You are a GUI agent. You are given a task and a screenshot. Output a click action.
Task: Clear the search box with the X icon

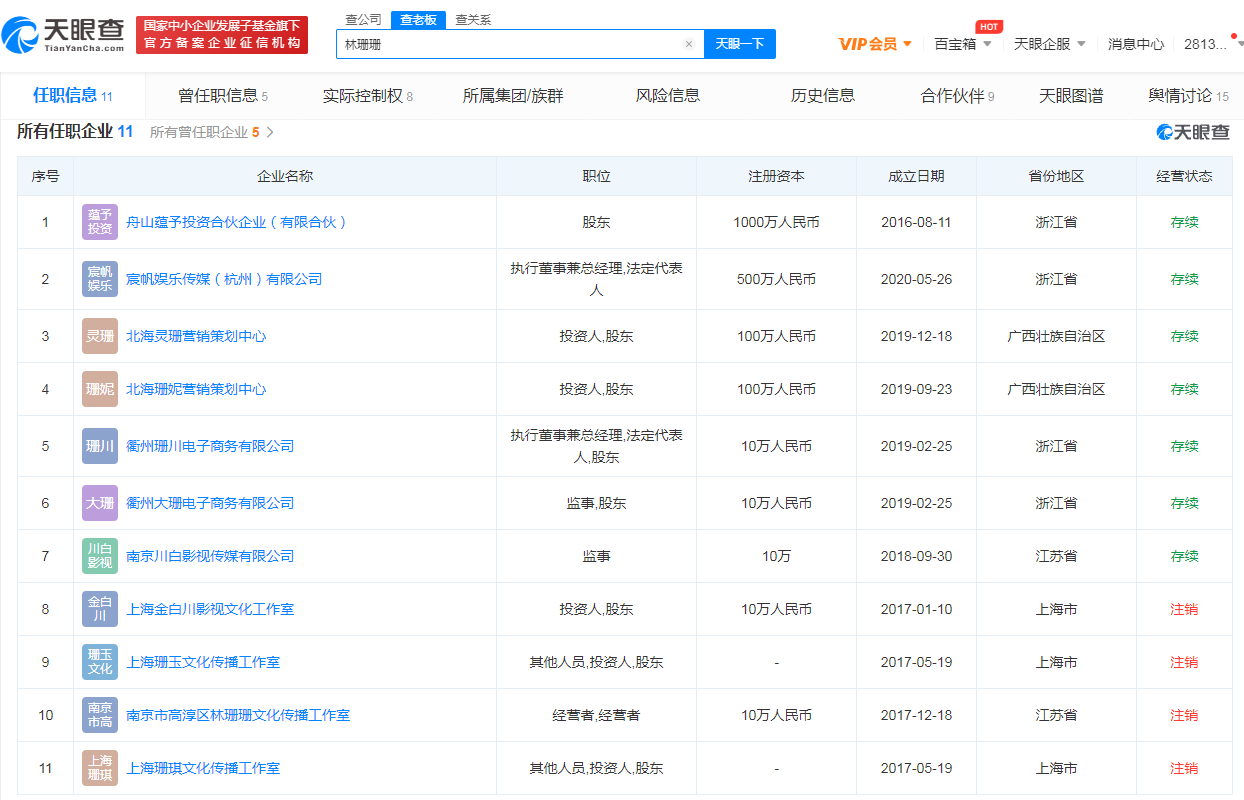(688, 44)
